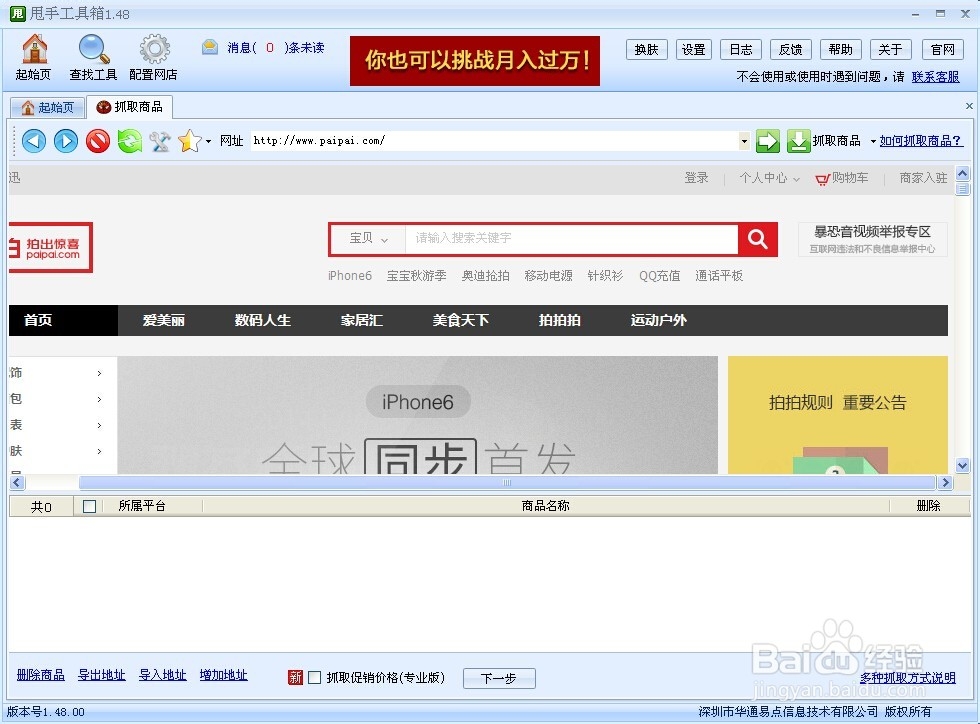Expand the 抓取商品 dropdown arrow
The image size is (980, 724).
point(873,141)
